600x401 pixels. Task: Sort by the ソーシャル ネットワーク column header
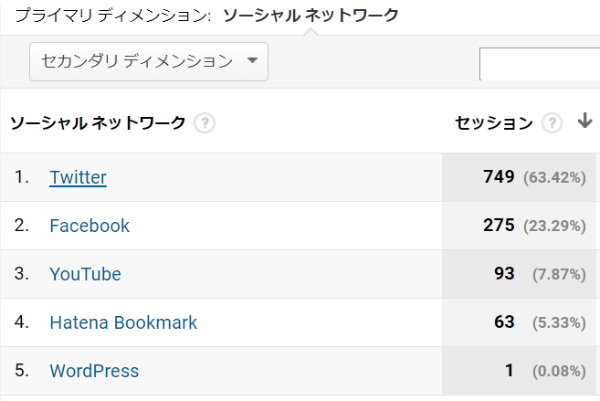click(98, 123)
